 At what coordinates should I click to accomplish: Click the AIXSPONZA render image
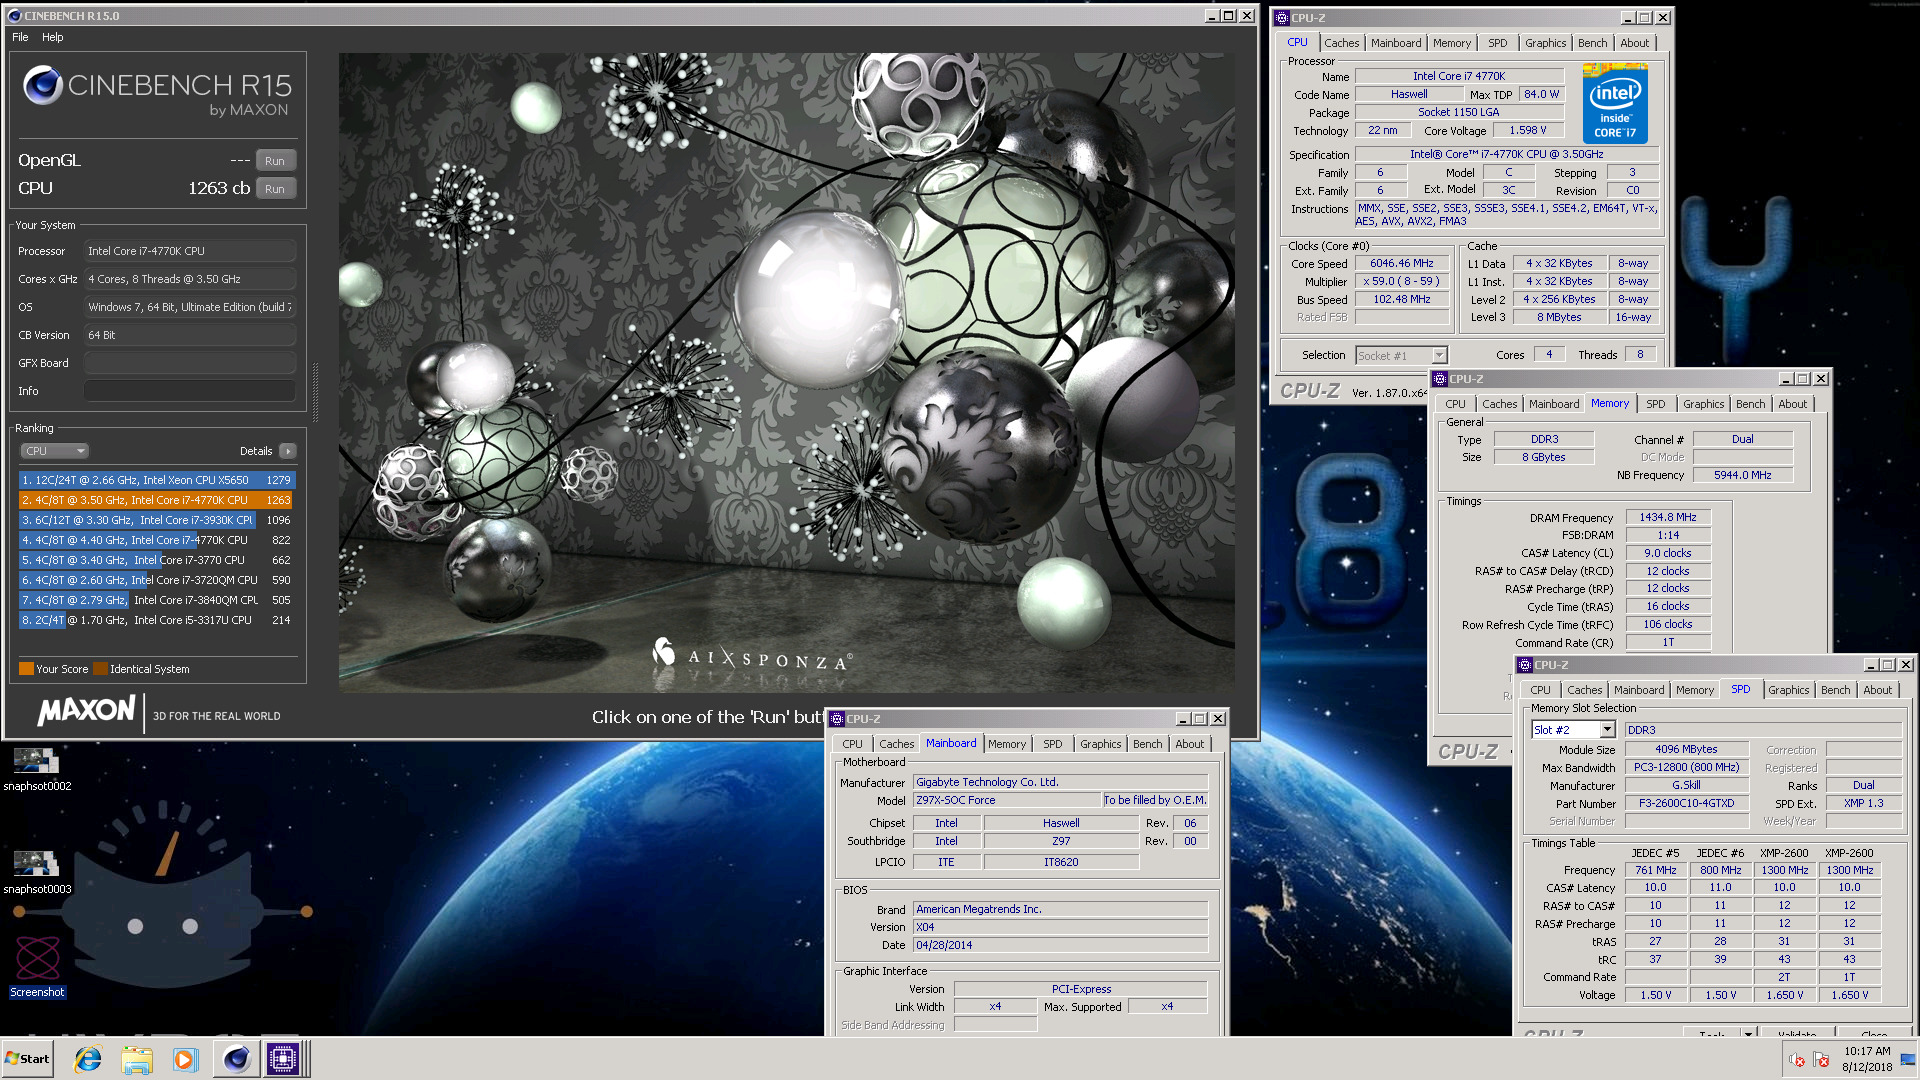tap(786, 372)
